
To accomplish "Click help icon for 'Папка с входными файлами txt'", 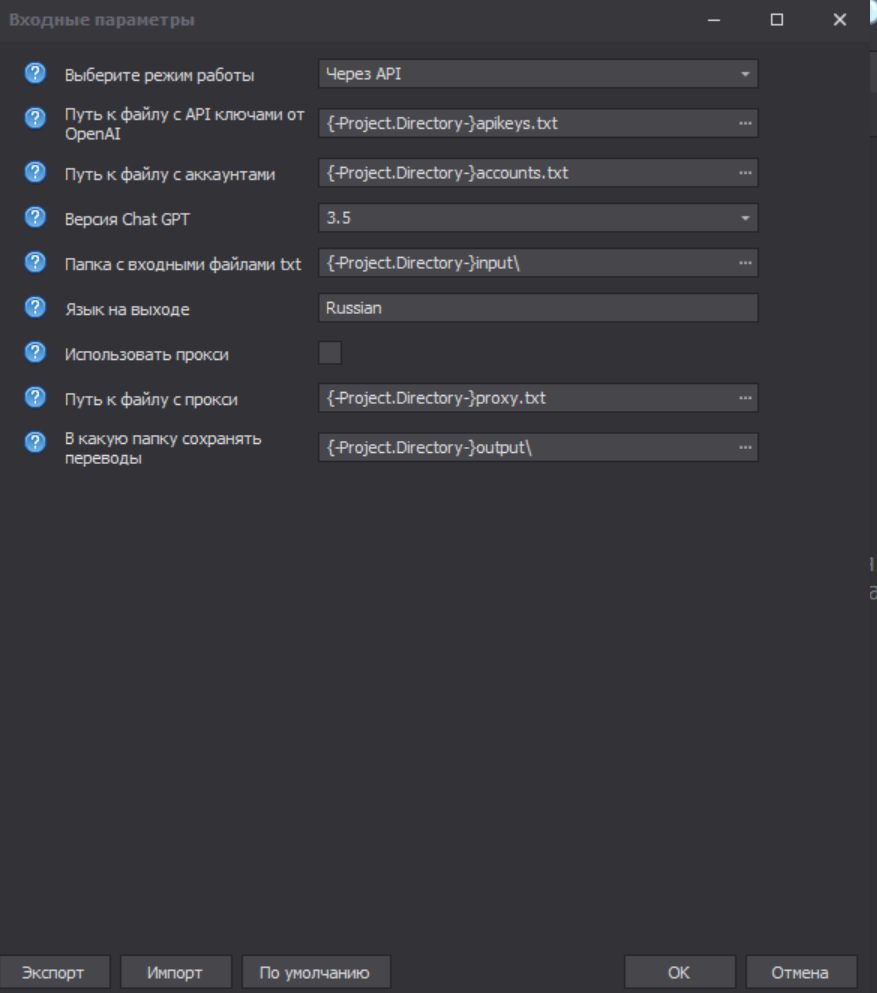I will pyautogui.click(x=35, y=262).
